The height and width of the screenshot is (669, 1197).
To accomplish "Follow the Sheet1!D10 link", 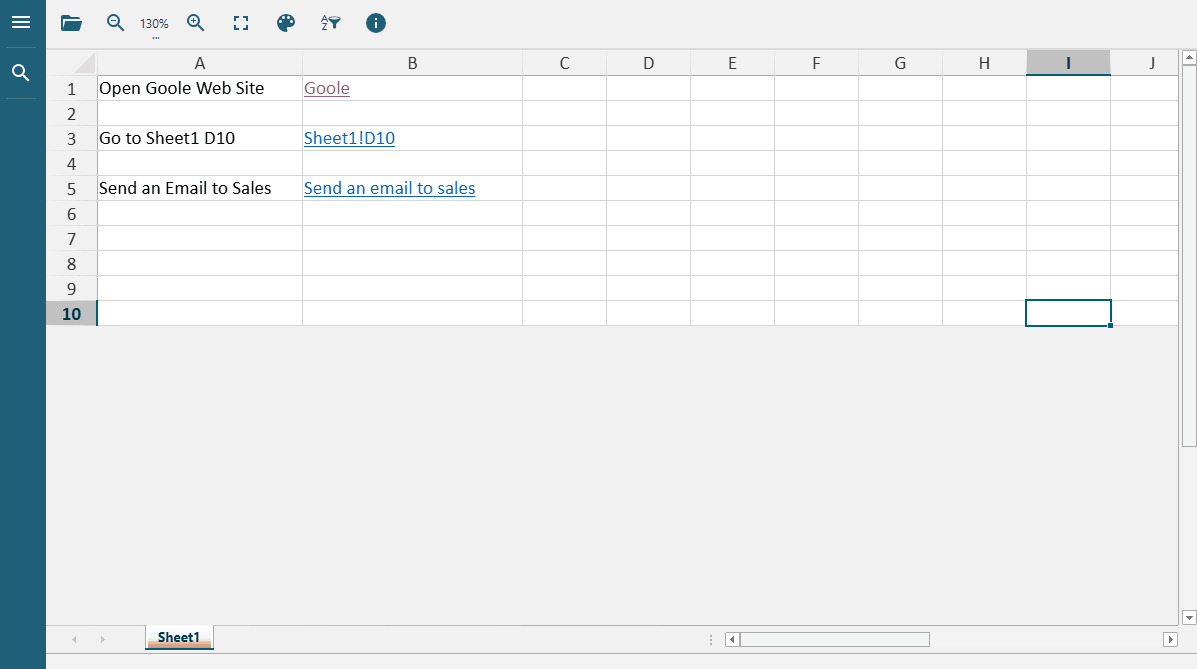I will [x=349, y=138].
